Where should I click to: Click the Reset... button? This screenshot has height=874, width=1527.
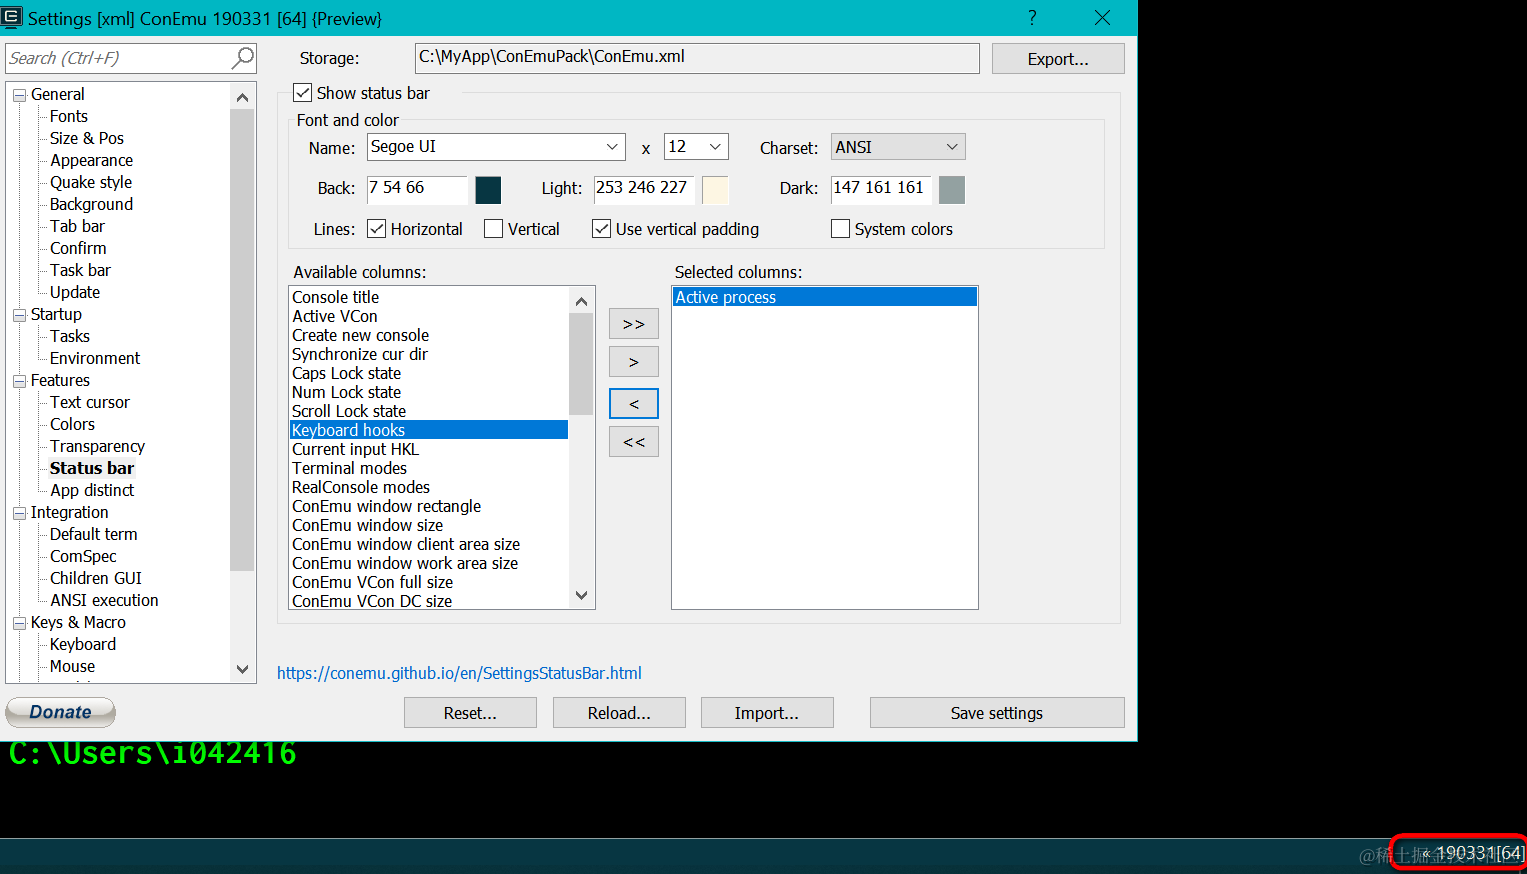[470, 713]
